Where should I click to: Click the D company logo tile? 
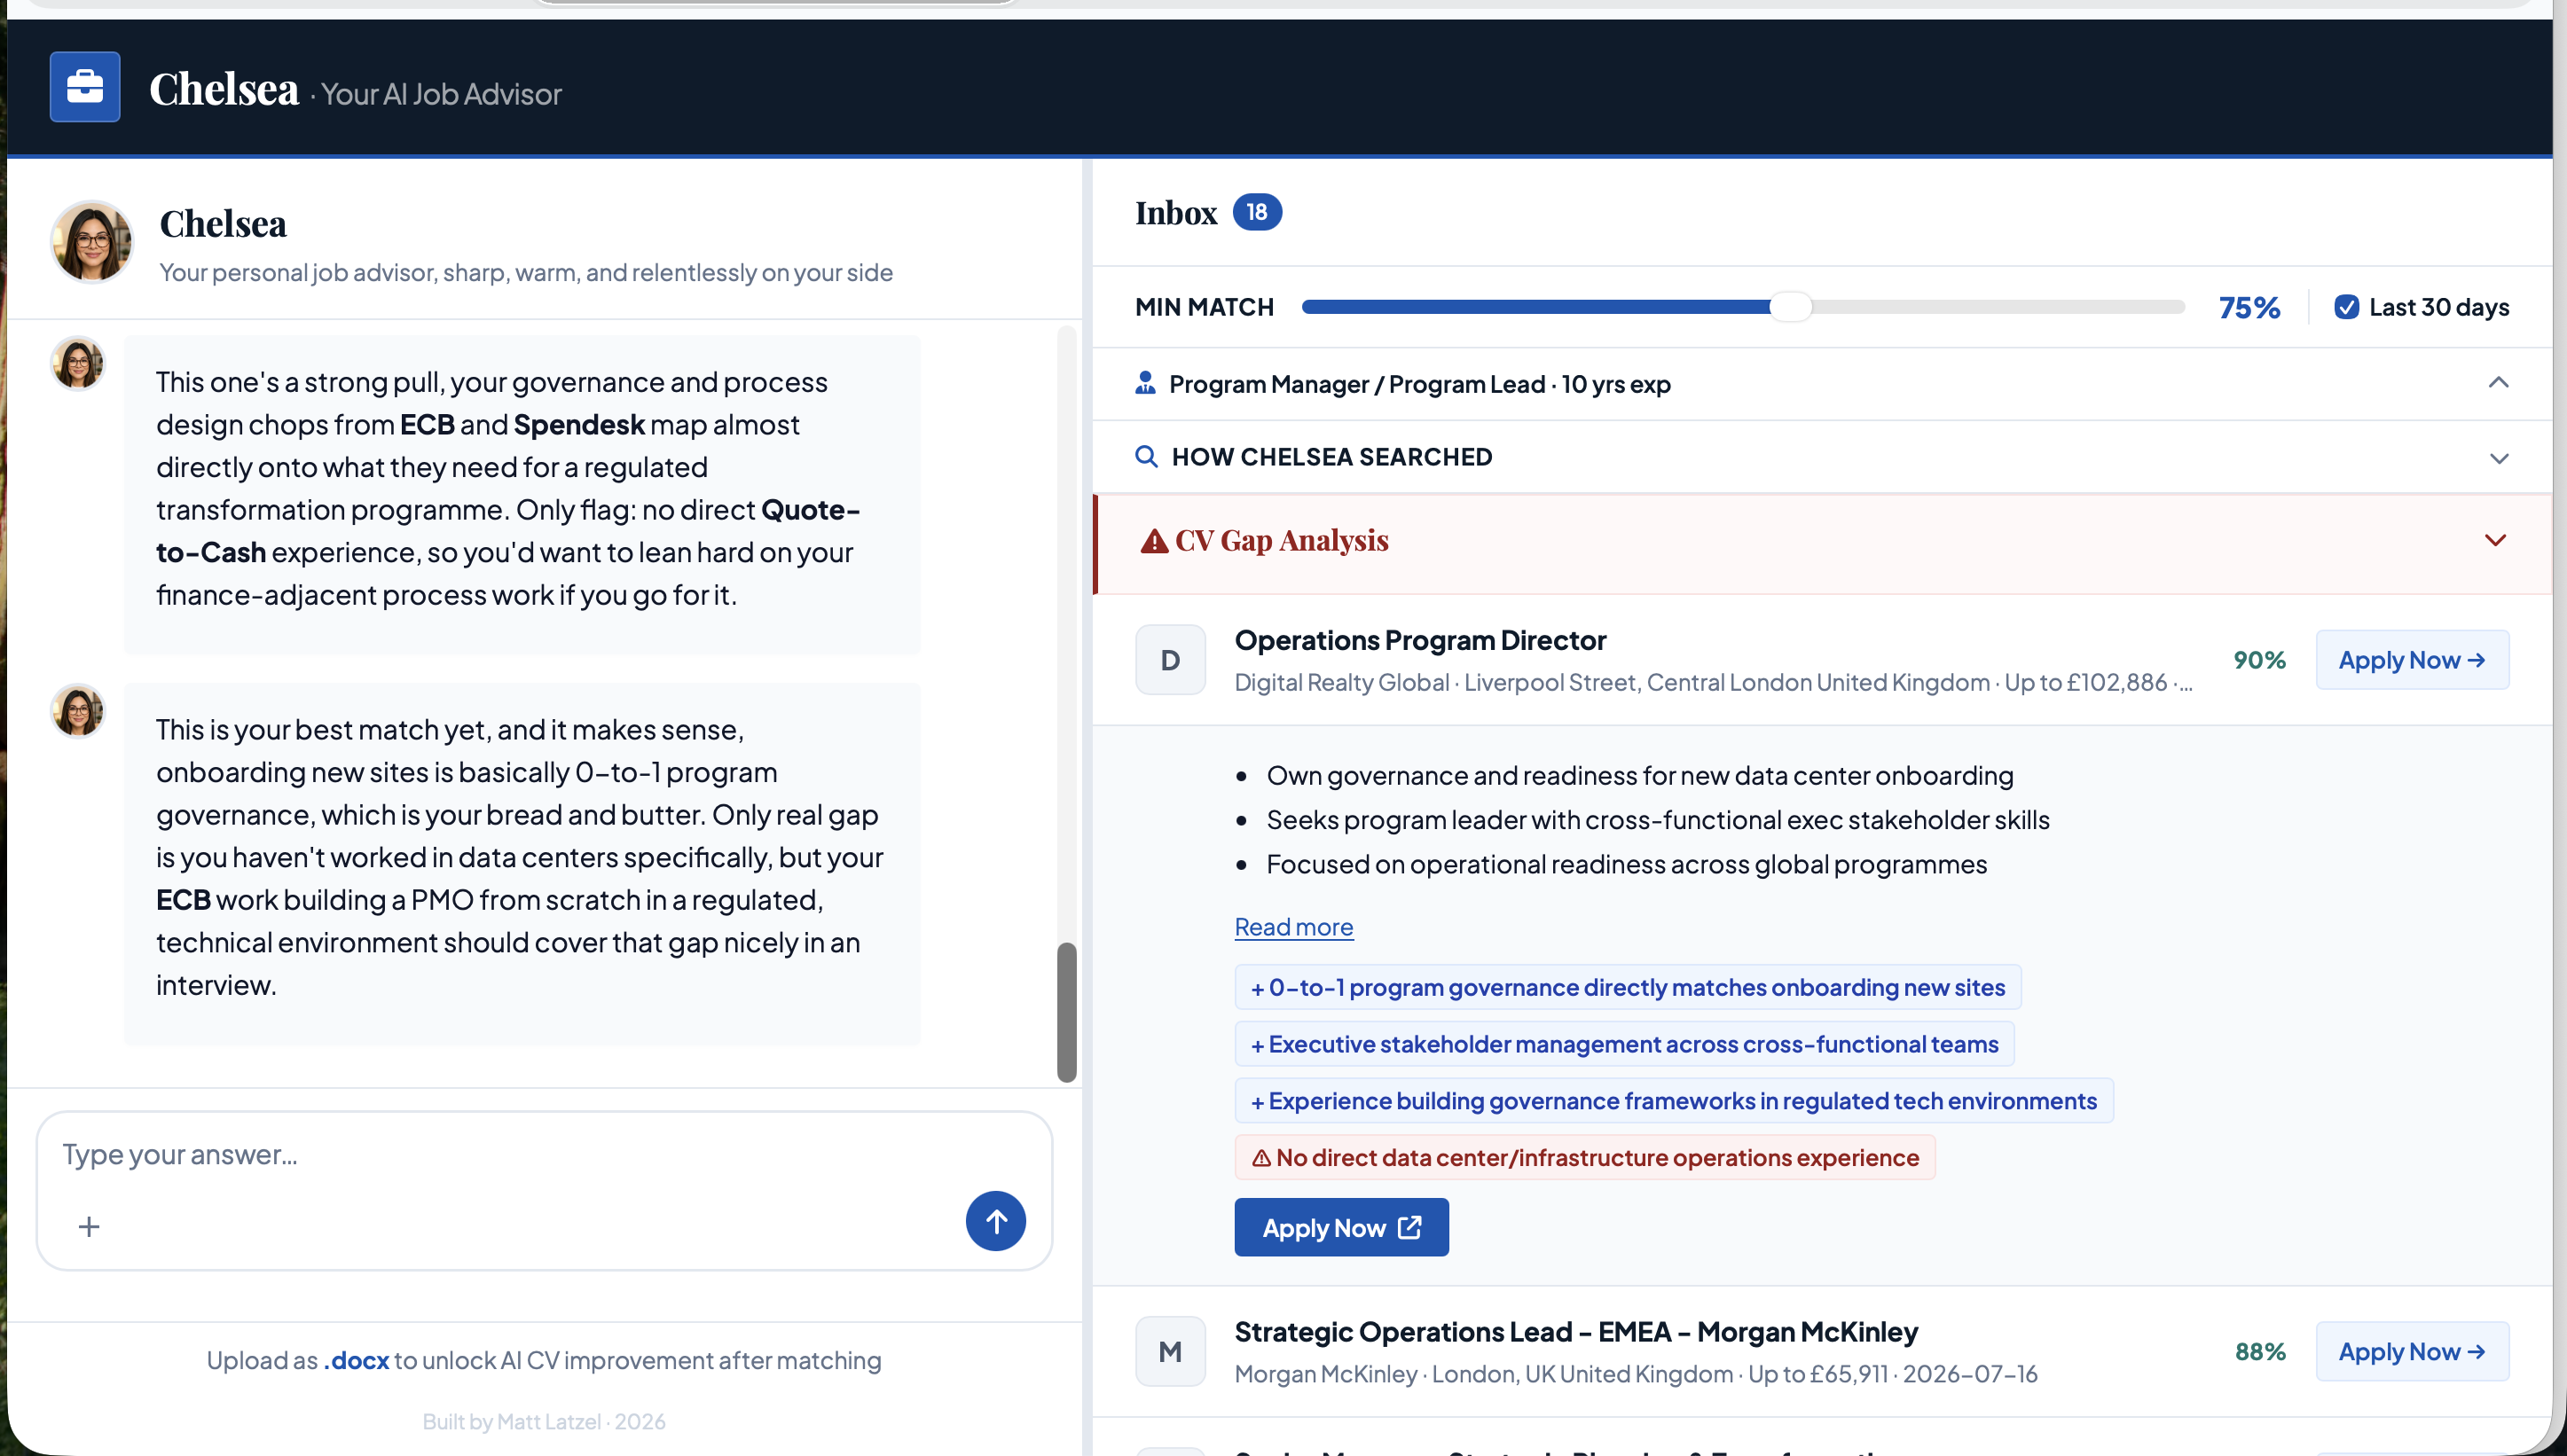tap(1170, 660)
